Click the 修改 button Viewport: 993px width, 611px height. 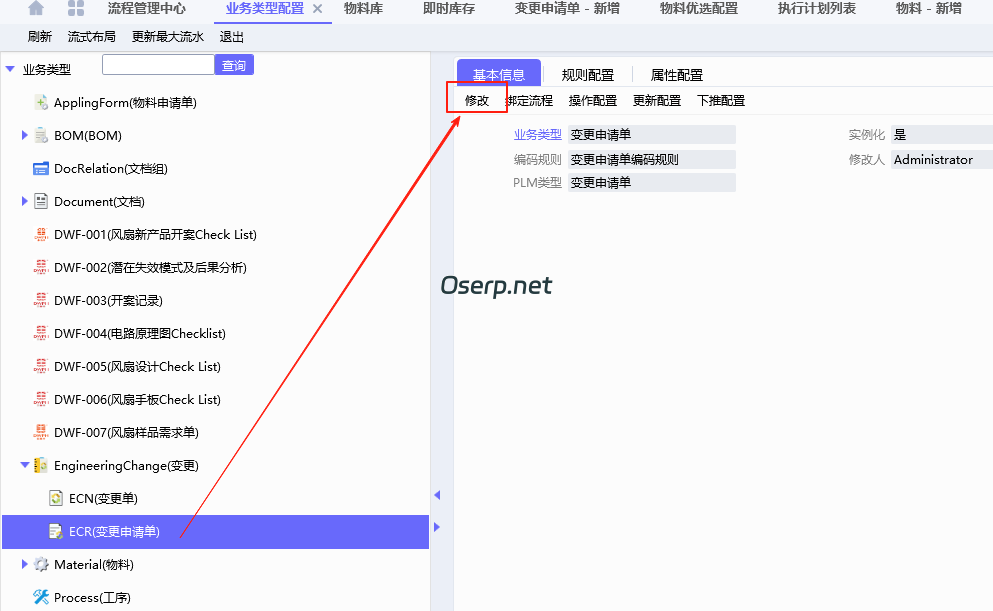[476, 99]
